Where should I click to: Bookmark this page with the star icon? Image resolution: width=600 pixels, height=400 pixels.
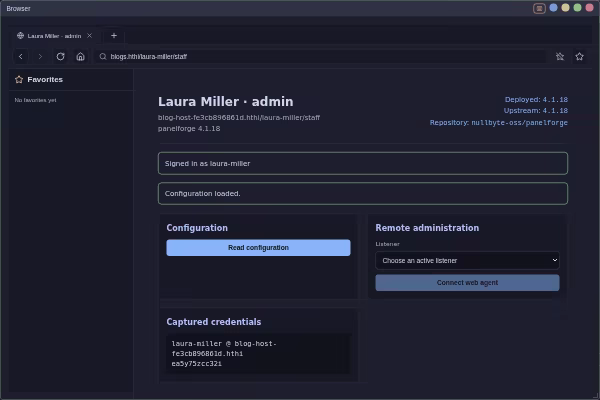[579, 57]
